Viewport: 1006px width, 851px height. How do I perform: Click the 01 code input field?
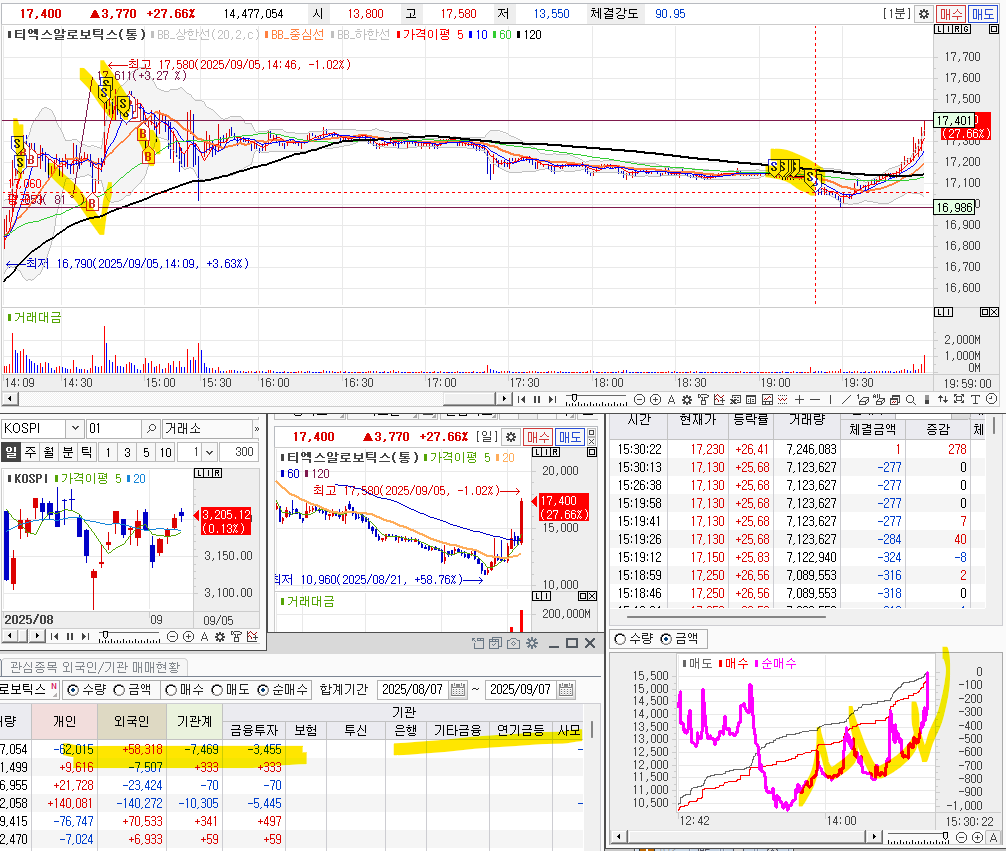(114, 428)
